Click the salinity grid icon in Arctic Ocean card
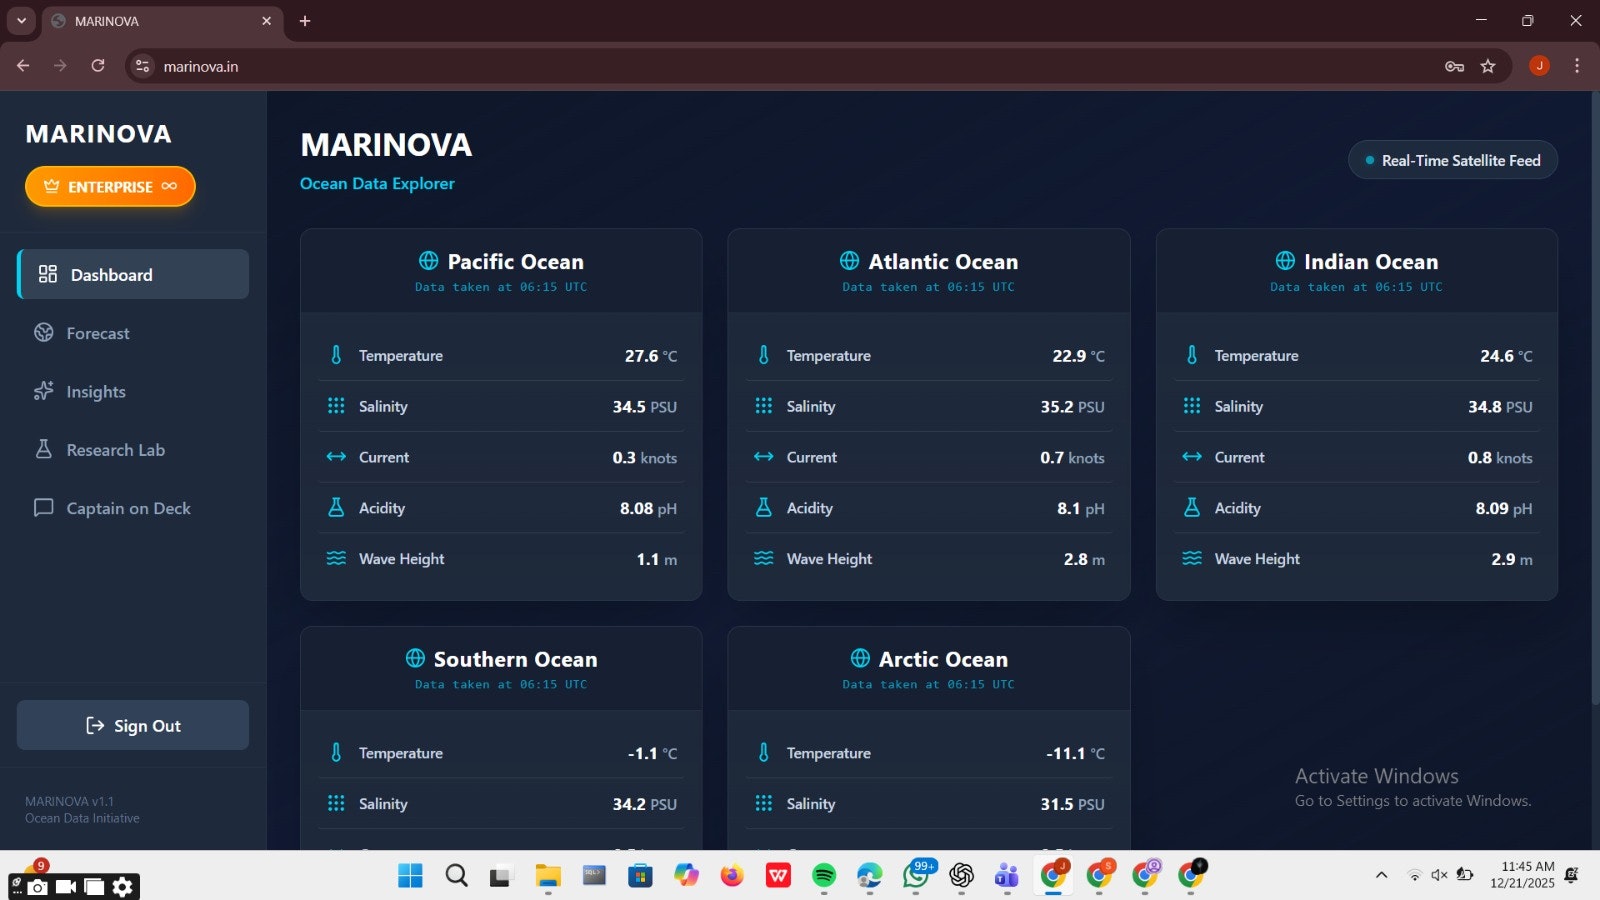The image size is (1600, 900). (763, 802)
